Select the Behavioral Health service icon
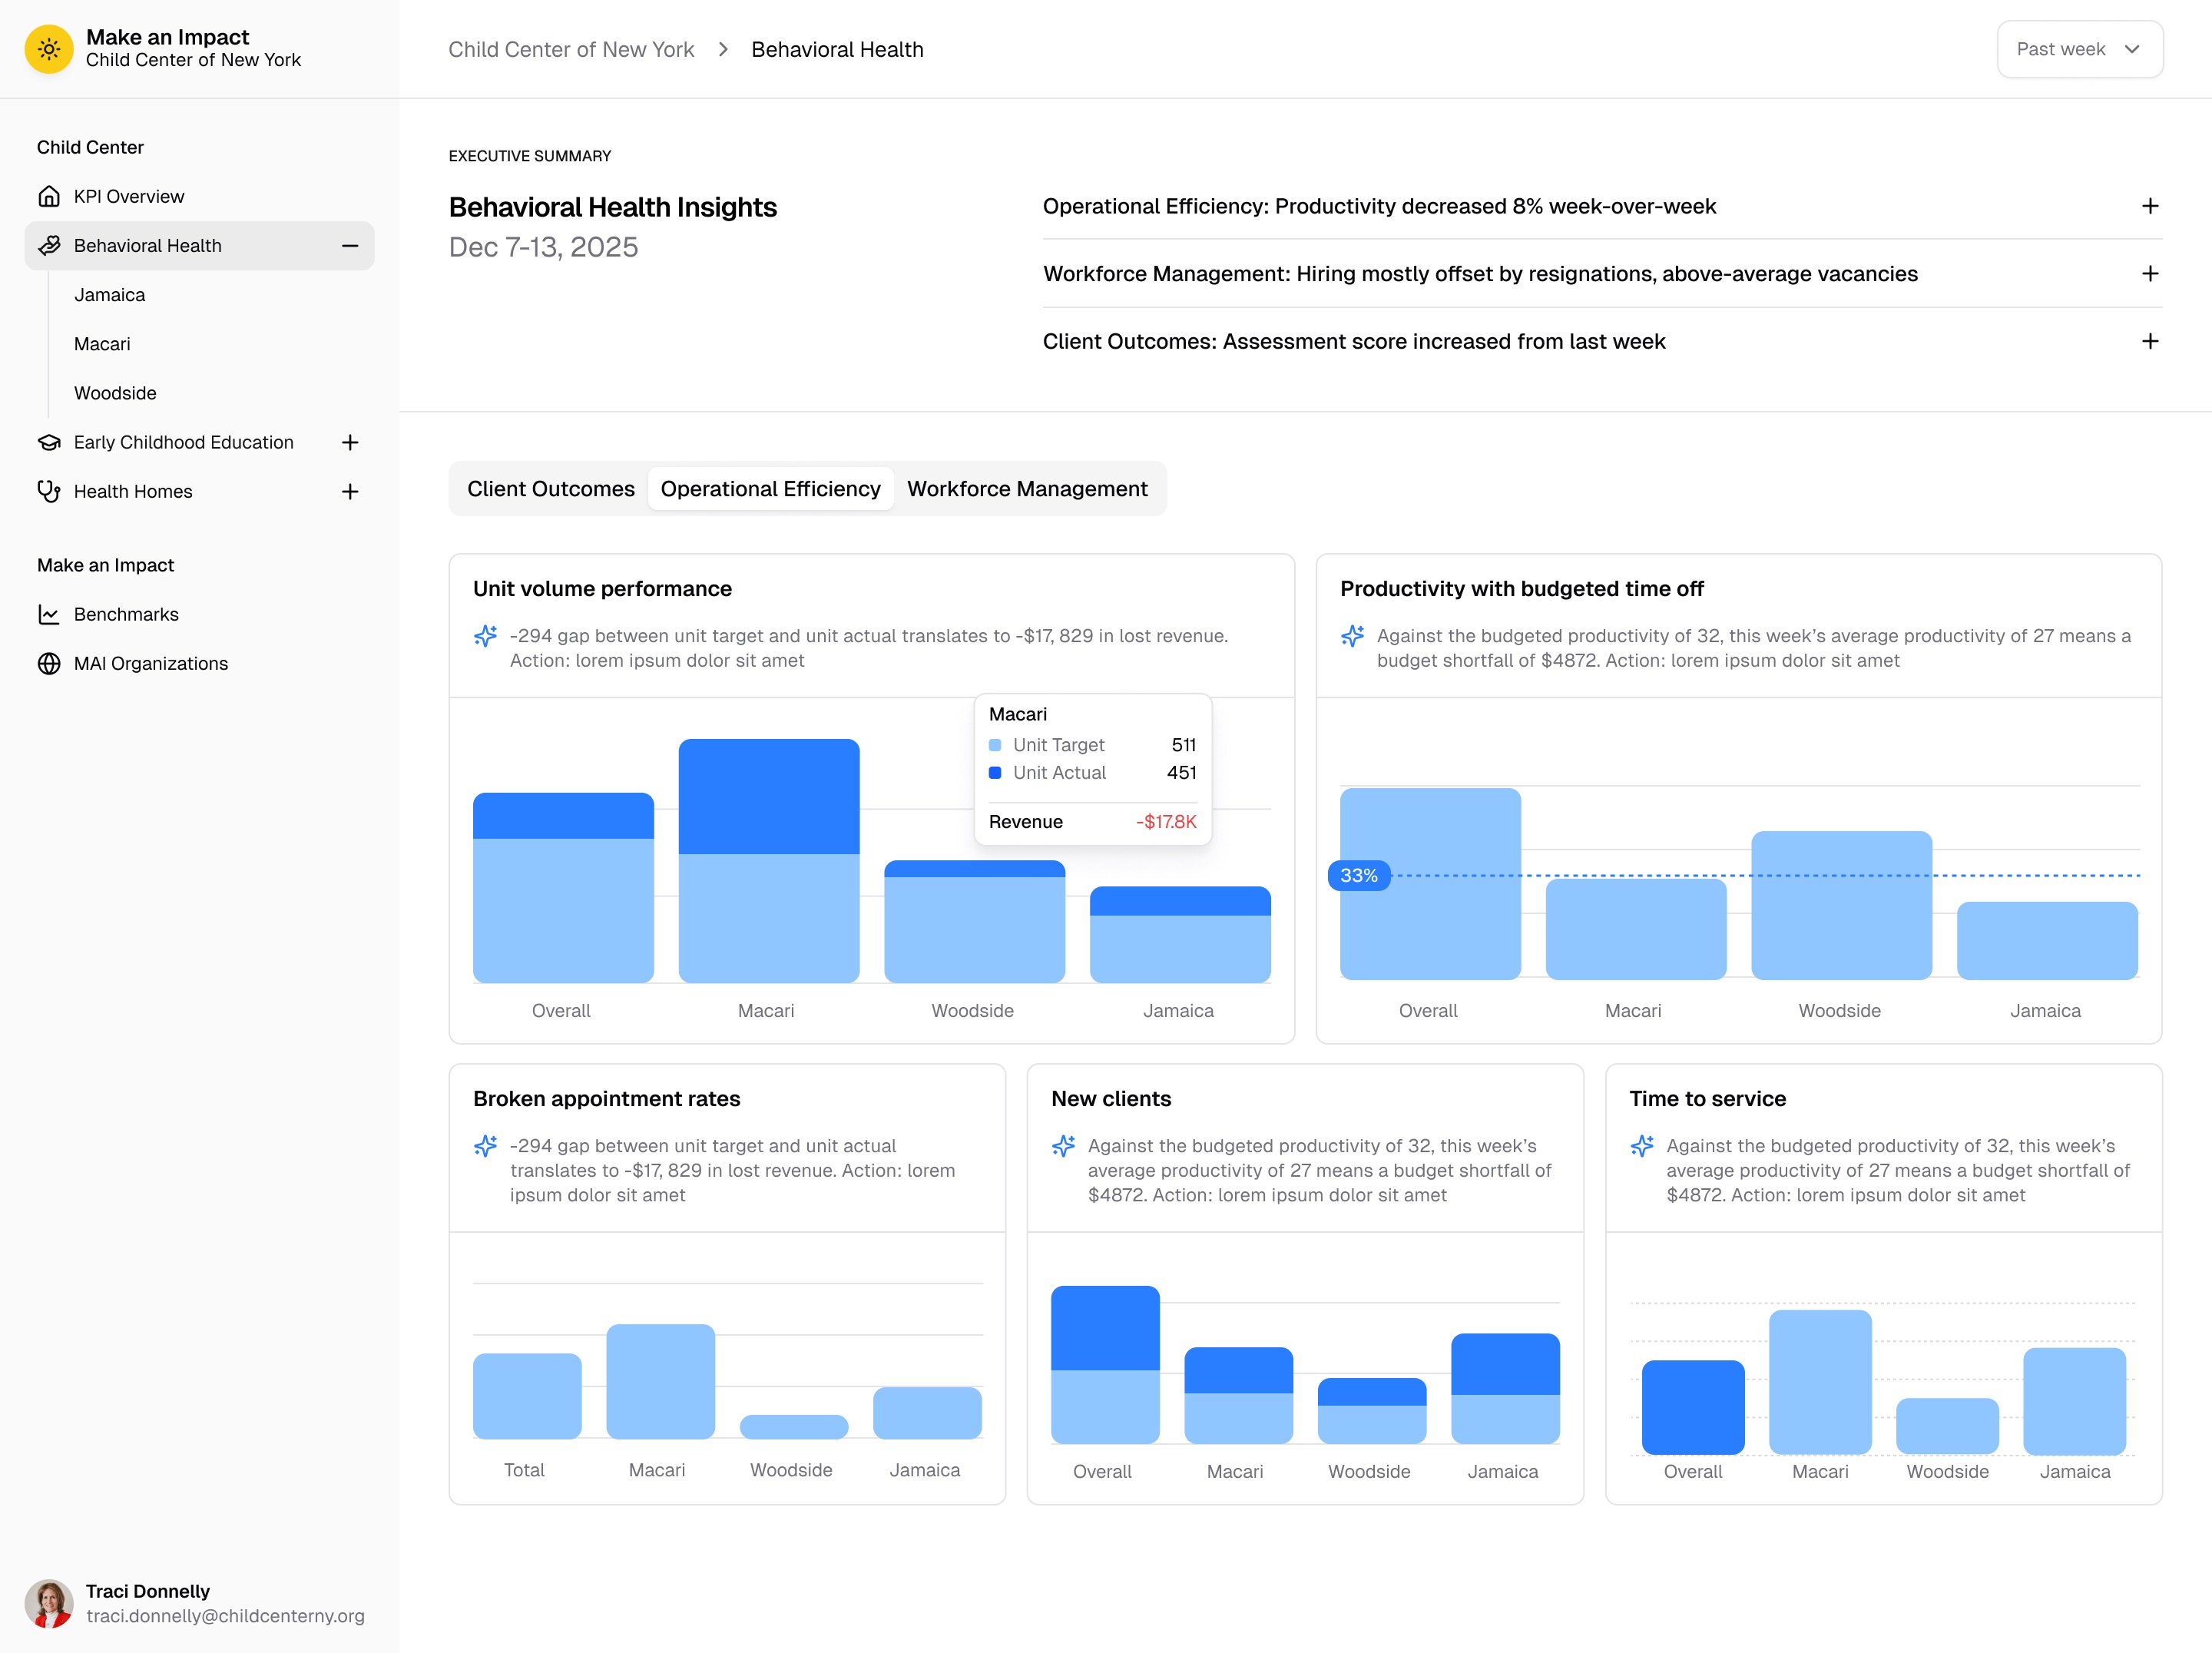2212x1653 pixels. (50, 245)
